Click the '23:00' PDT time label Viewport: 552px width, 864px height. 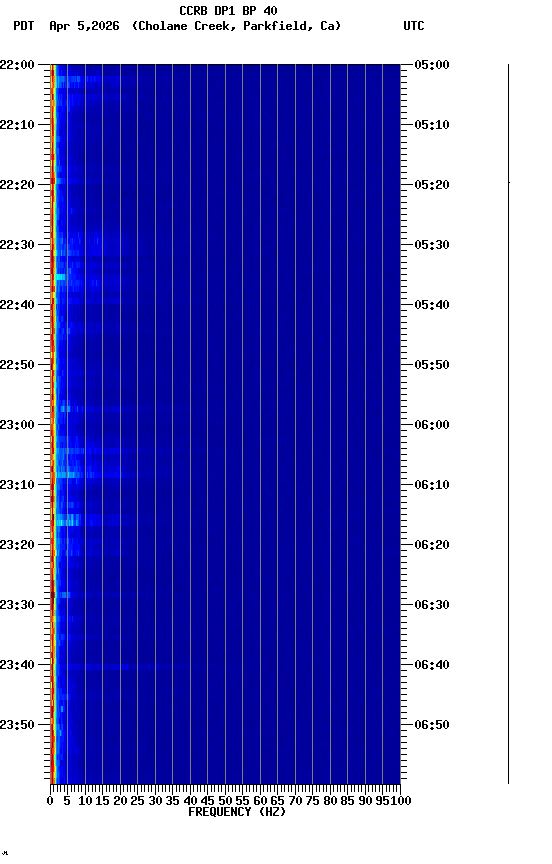click(x=17, y=425)
